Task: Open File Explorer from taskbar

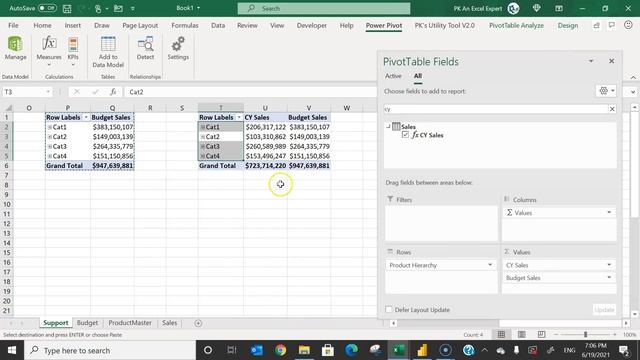Action: point(304,350)
